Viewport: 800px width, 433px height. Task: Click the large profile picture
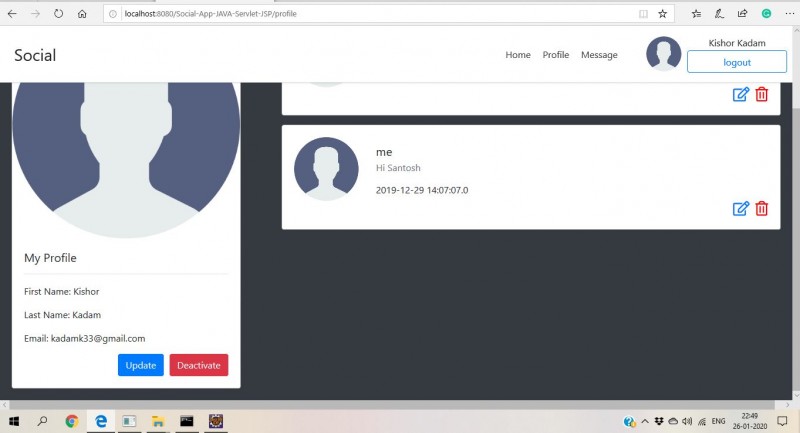pyautogui.click(x=126, y=160)
